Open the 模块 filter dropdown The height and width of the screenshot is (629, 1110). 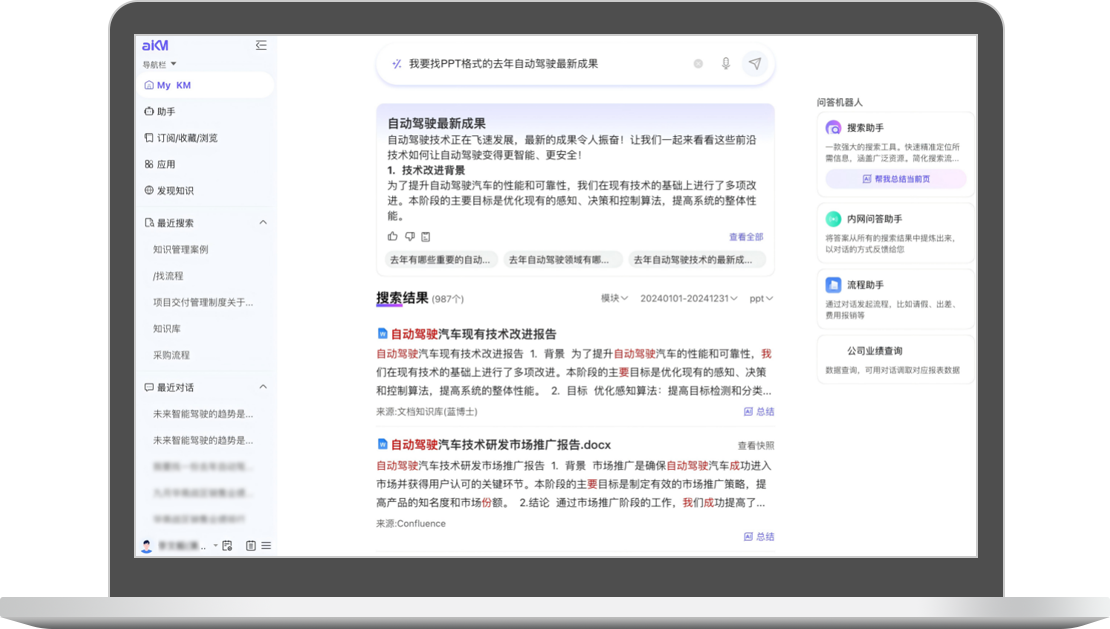tap(614, 298)
